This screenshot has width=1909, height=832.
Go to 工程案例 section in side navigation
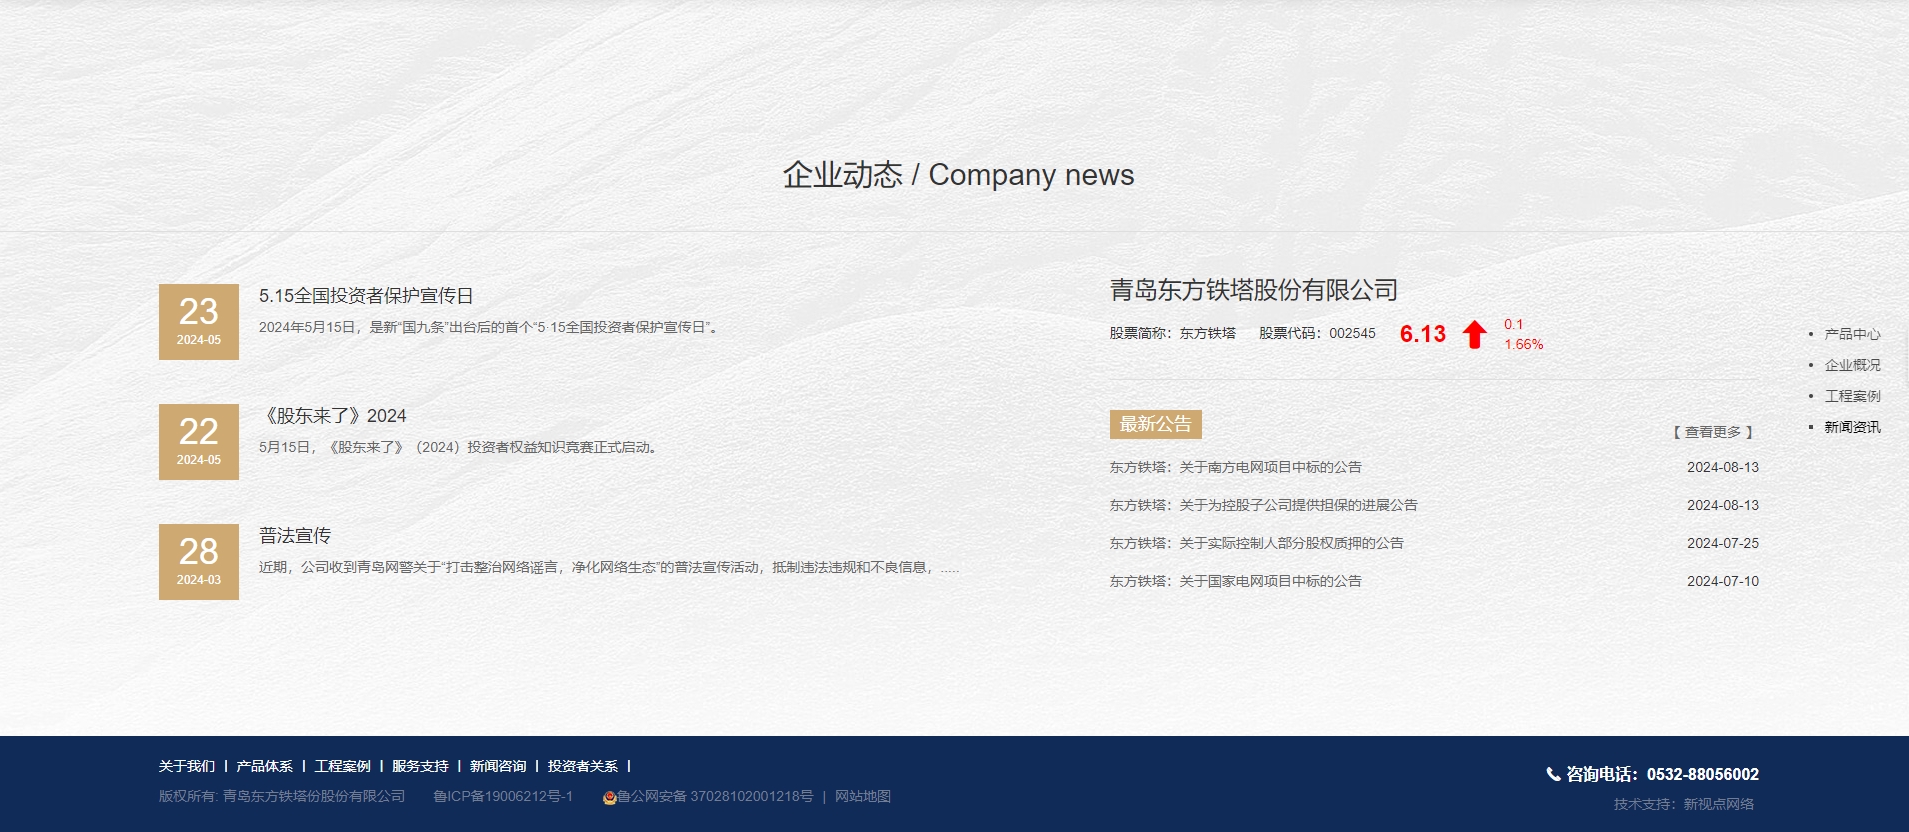pyautogui.click(x=1852, y=396)
